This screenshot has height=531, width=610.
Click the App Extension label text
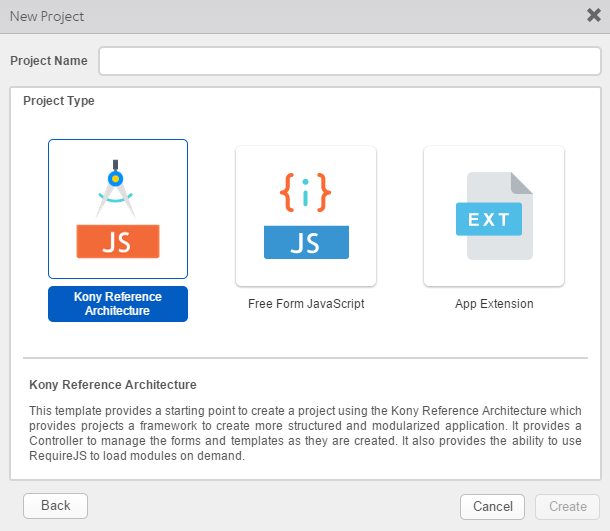(494, 304)
